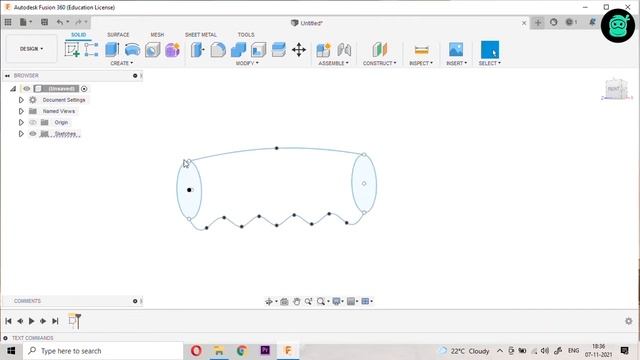
Task: Open the Display Settings dropdown
Action: 338,302
